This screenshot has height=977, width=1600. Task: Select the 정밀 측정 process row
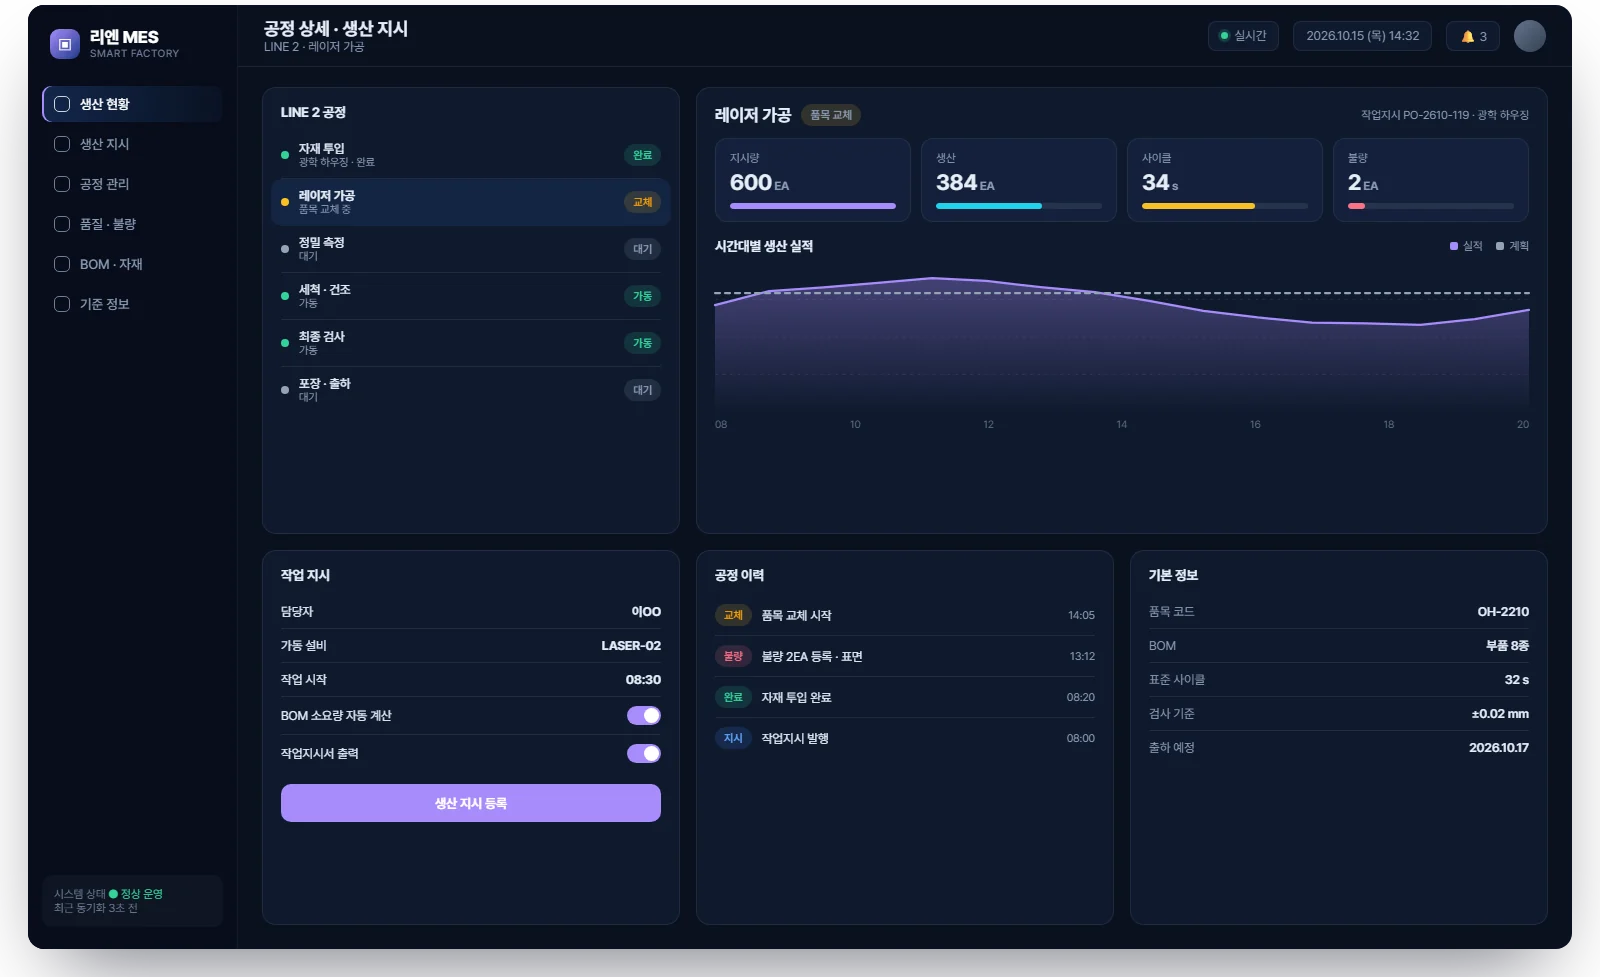[x=470, y=249]
